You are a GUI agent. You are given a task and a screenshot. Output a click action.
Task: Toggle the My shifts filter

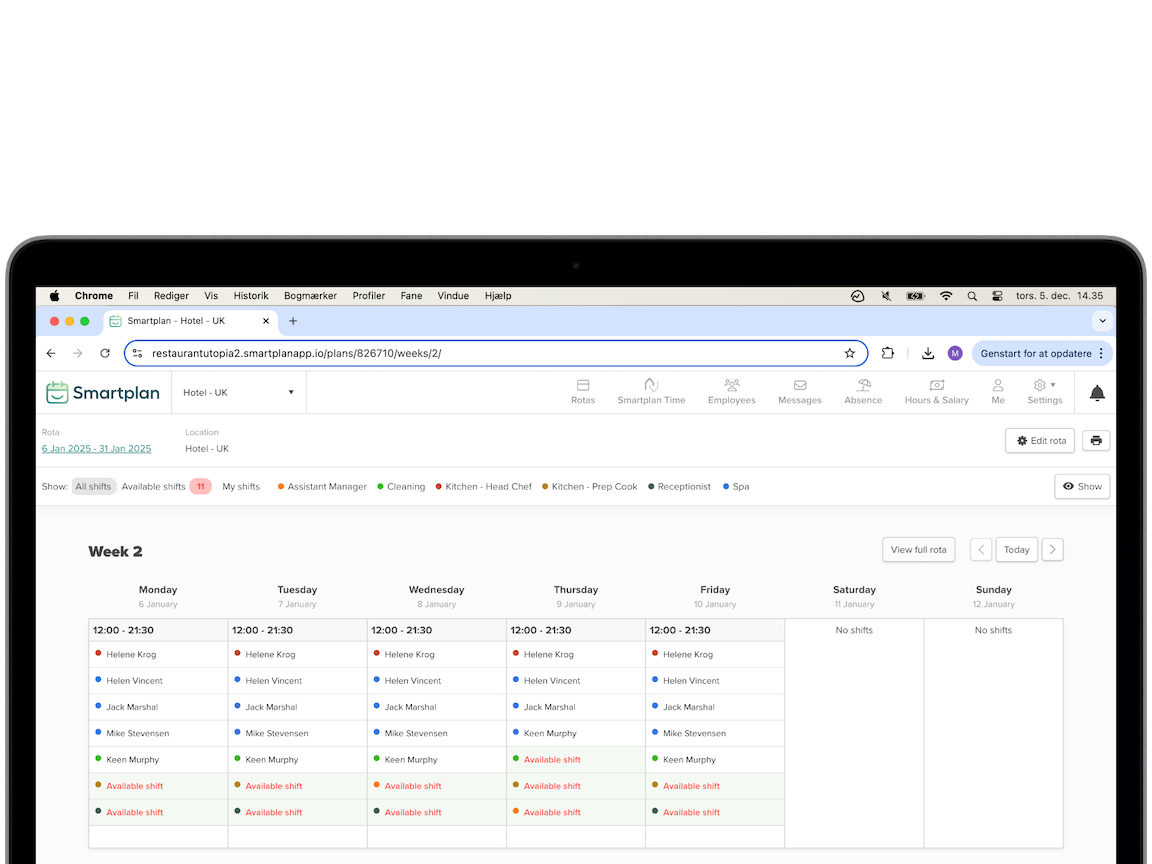(x=241, y=487)
